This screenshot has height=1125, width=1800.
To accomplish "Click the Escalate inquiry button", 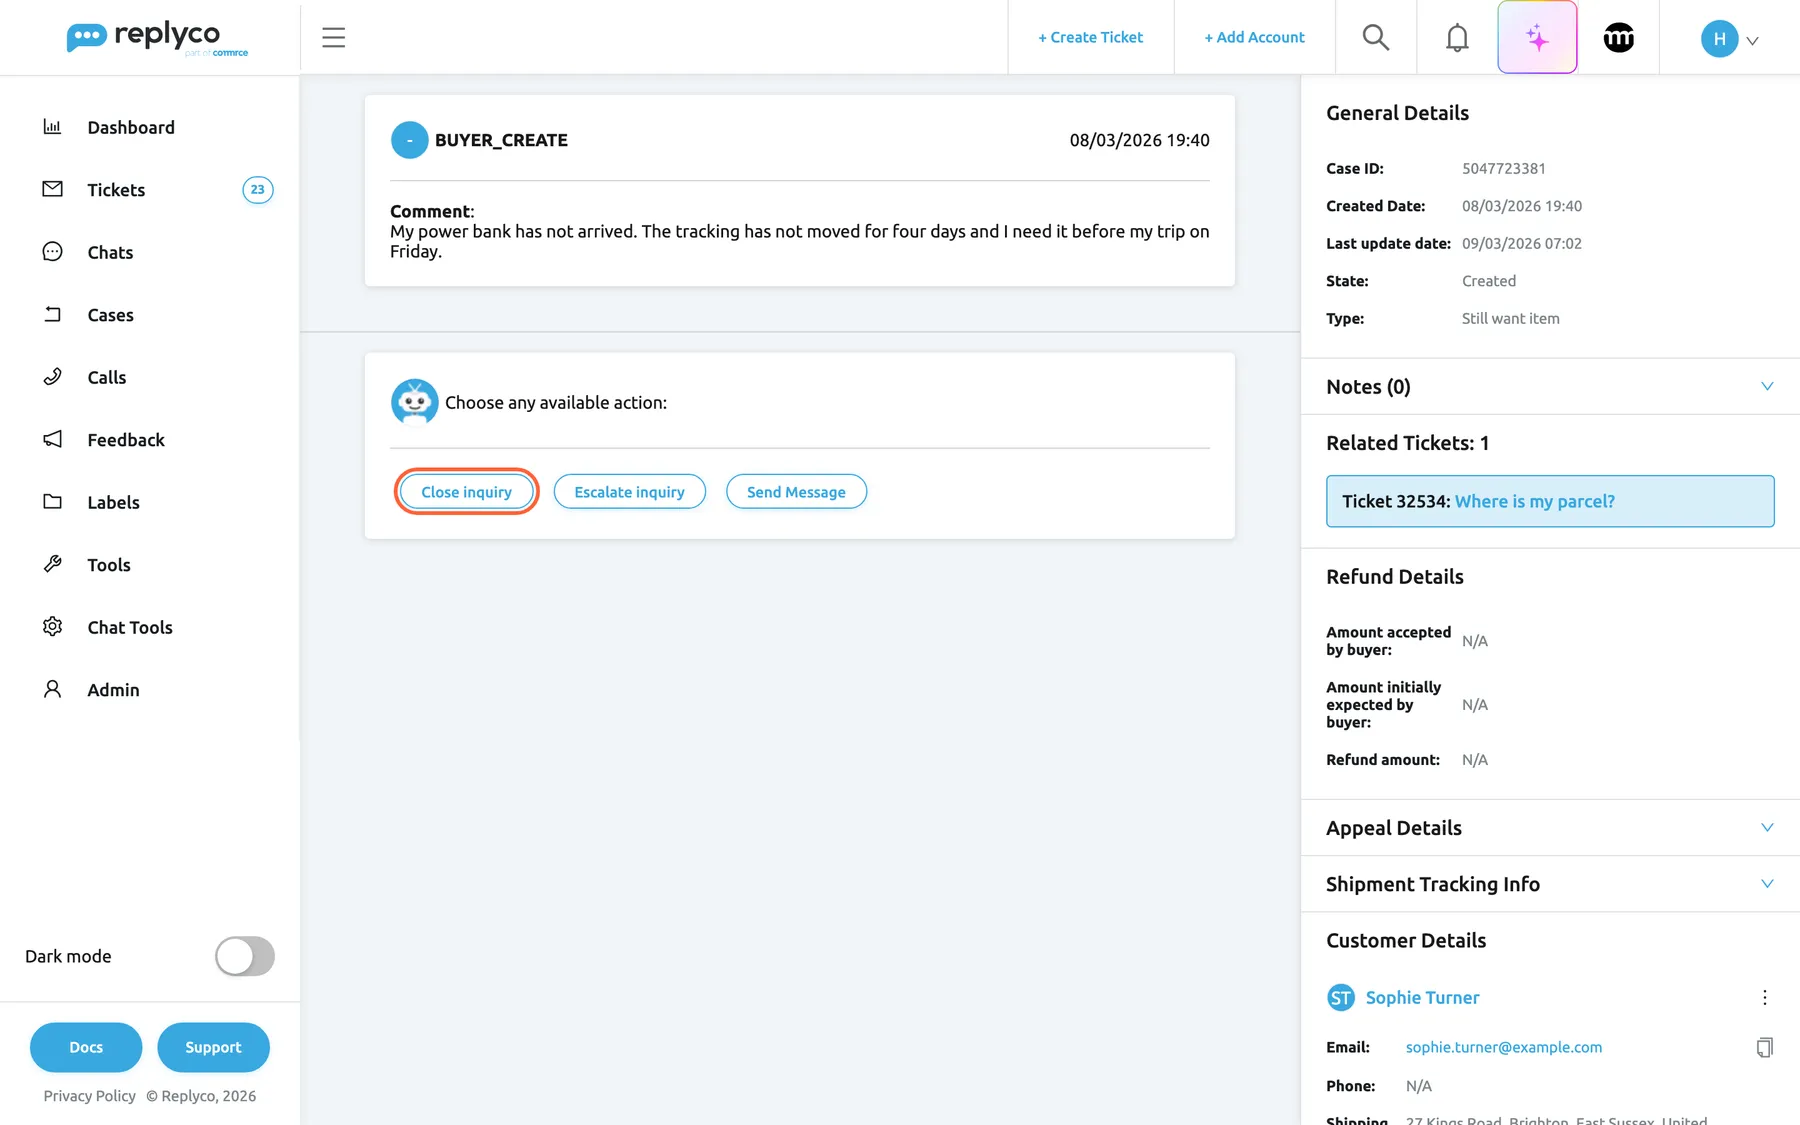I will (x=629, y=492).
